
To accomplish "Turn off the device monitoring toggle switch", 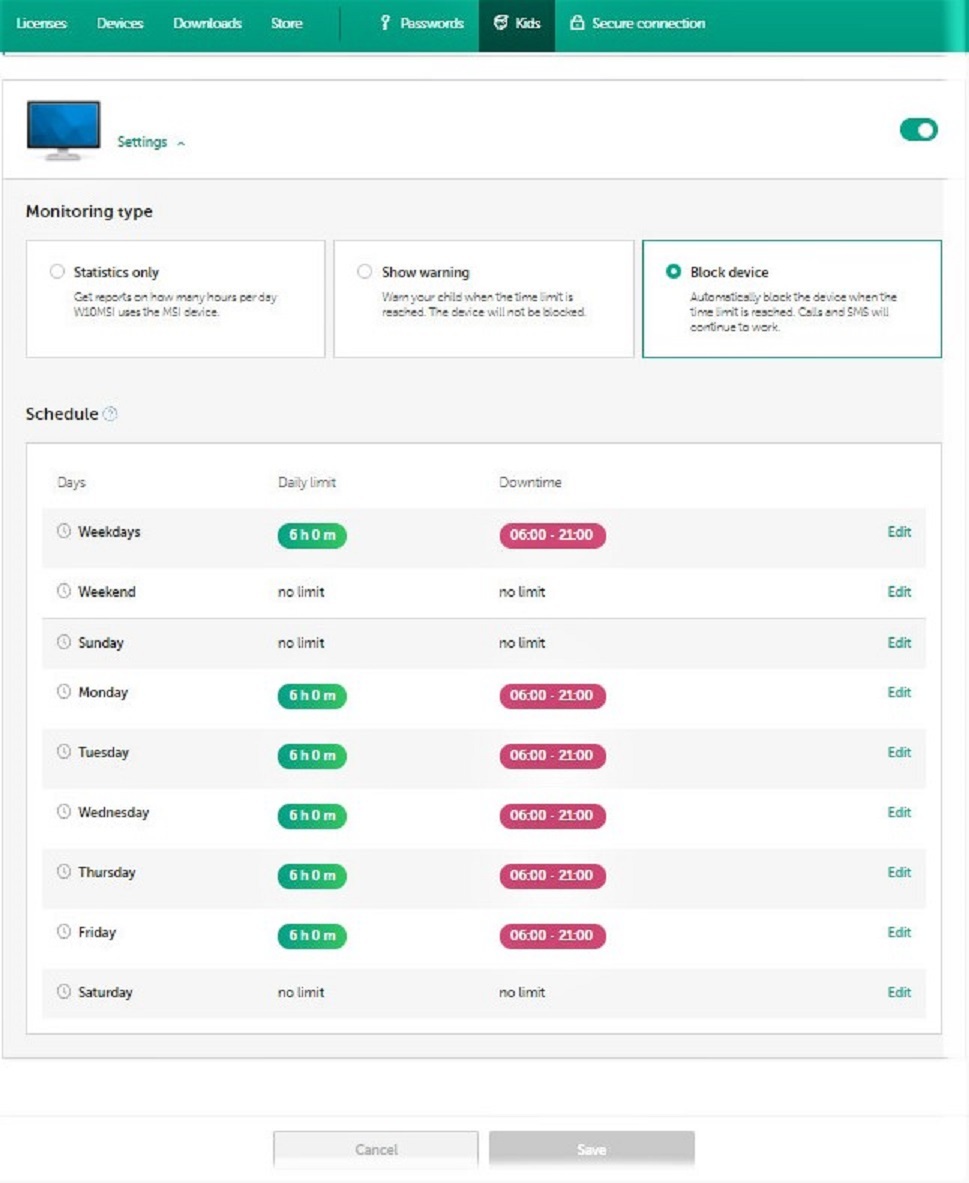I will point(918,130).
